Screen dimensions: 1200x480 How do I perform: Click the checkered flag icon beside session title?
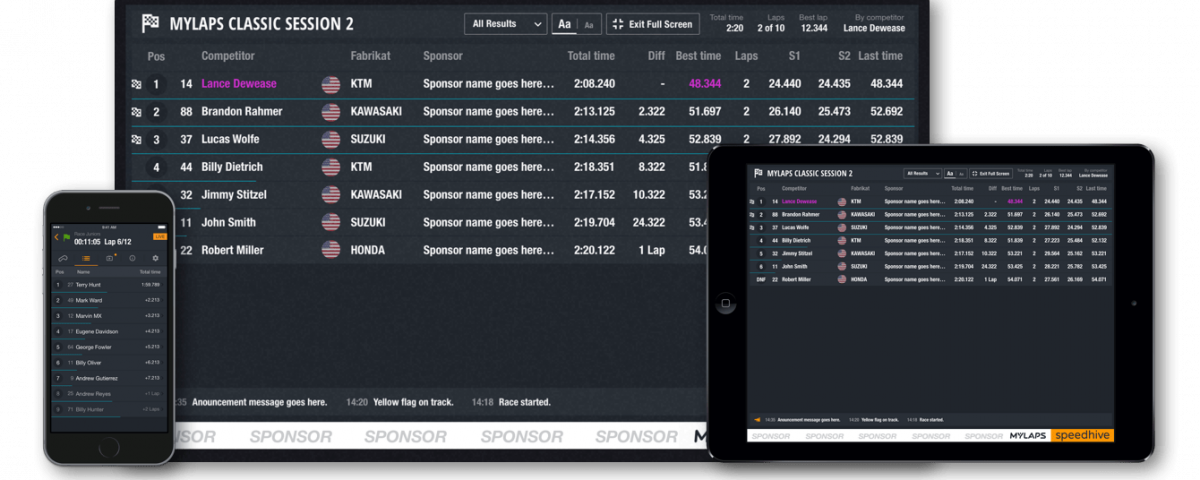pyautogui.click(x=150, y=23)
